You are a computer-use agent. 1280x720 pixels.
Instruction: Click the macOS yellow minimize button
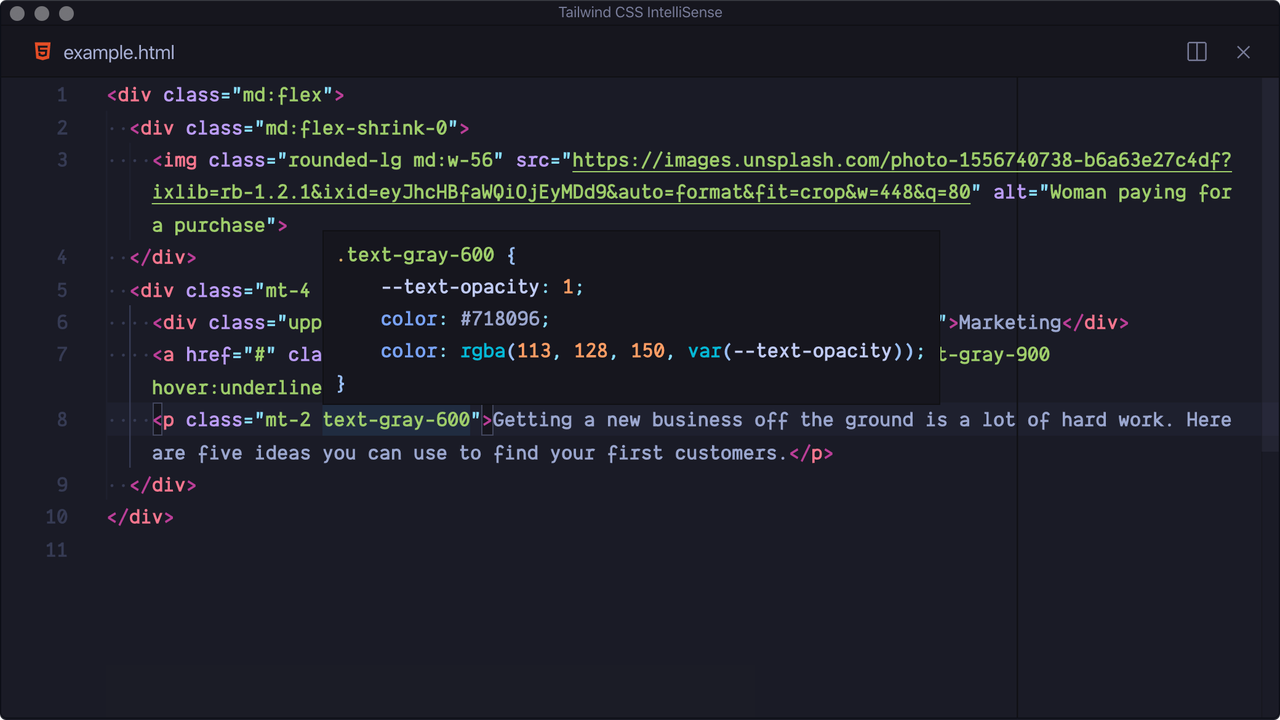(x=41, y=13)
